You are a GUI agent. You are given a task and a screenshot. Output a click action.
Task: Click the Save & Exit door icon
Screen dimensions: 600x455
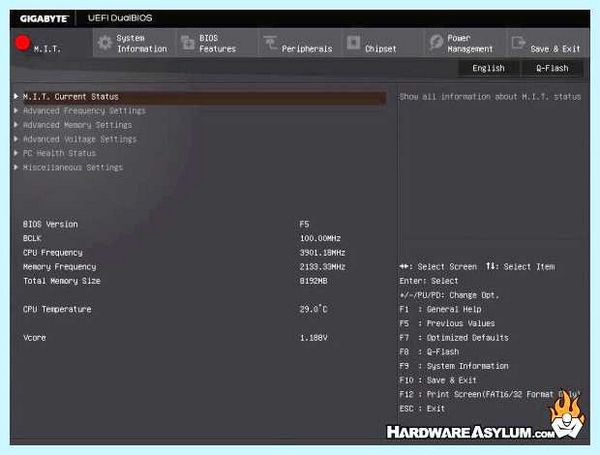[518, 42]
